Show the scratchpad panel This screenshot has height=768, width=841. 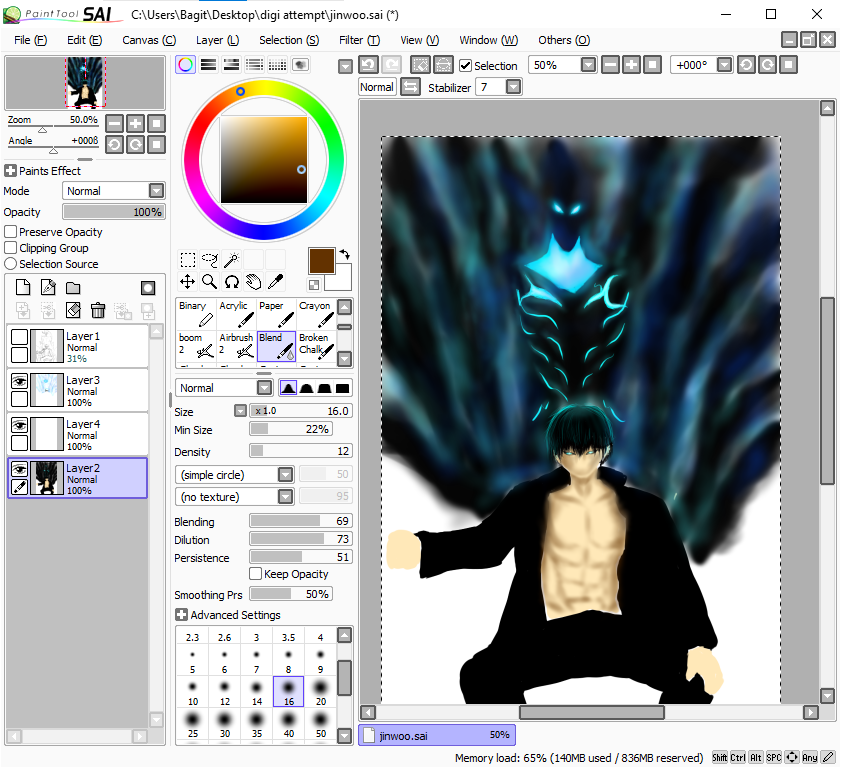coord(300,65)
